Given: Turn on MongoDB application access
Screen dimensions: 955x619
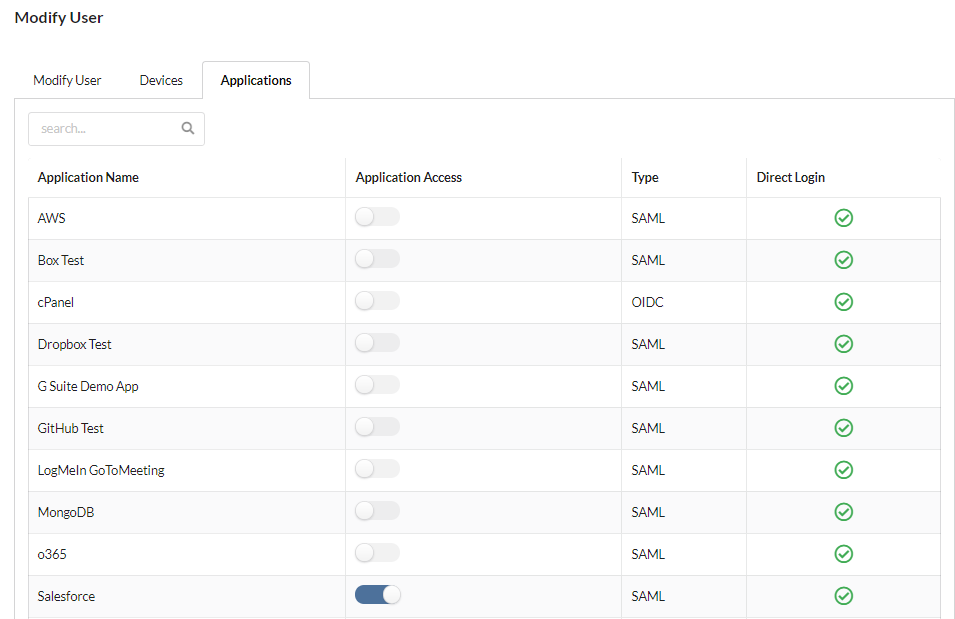Looking at the screenshot, I should [378, 511].
